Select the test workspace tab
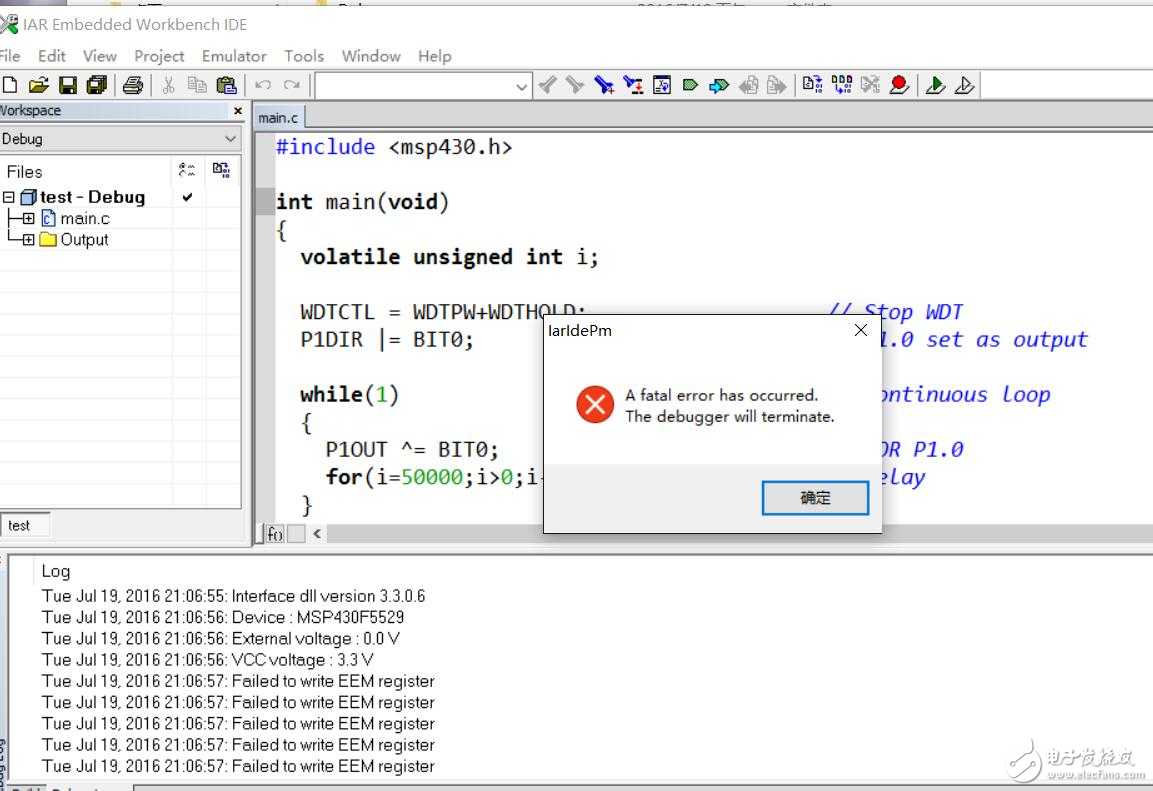Image resolution: width=1153 pixels, height=791 pixels. [24, 526]
